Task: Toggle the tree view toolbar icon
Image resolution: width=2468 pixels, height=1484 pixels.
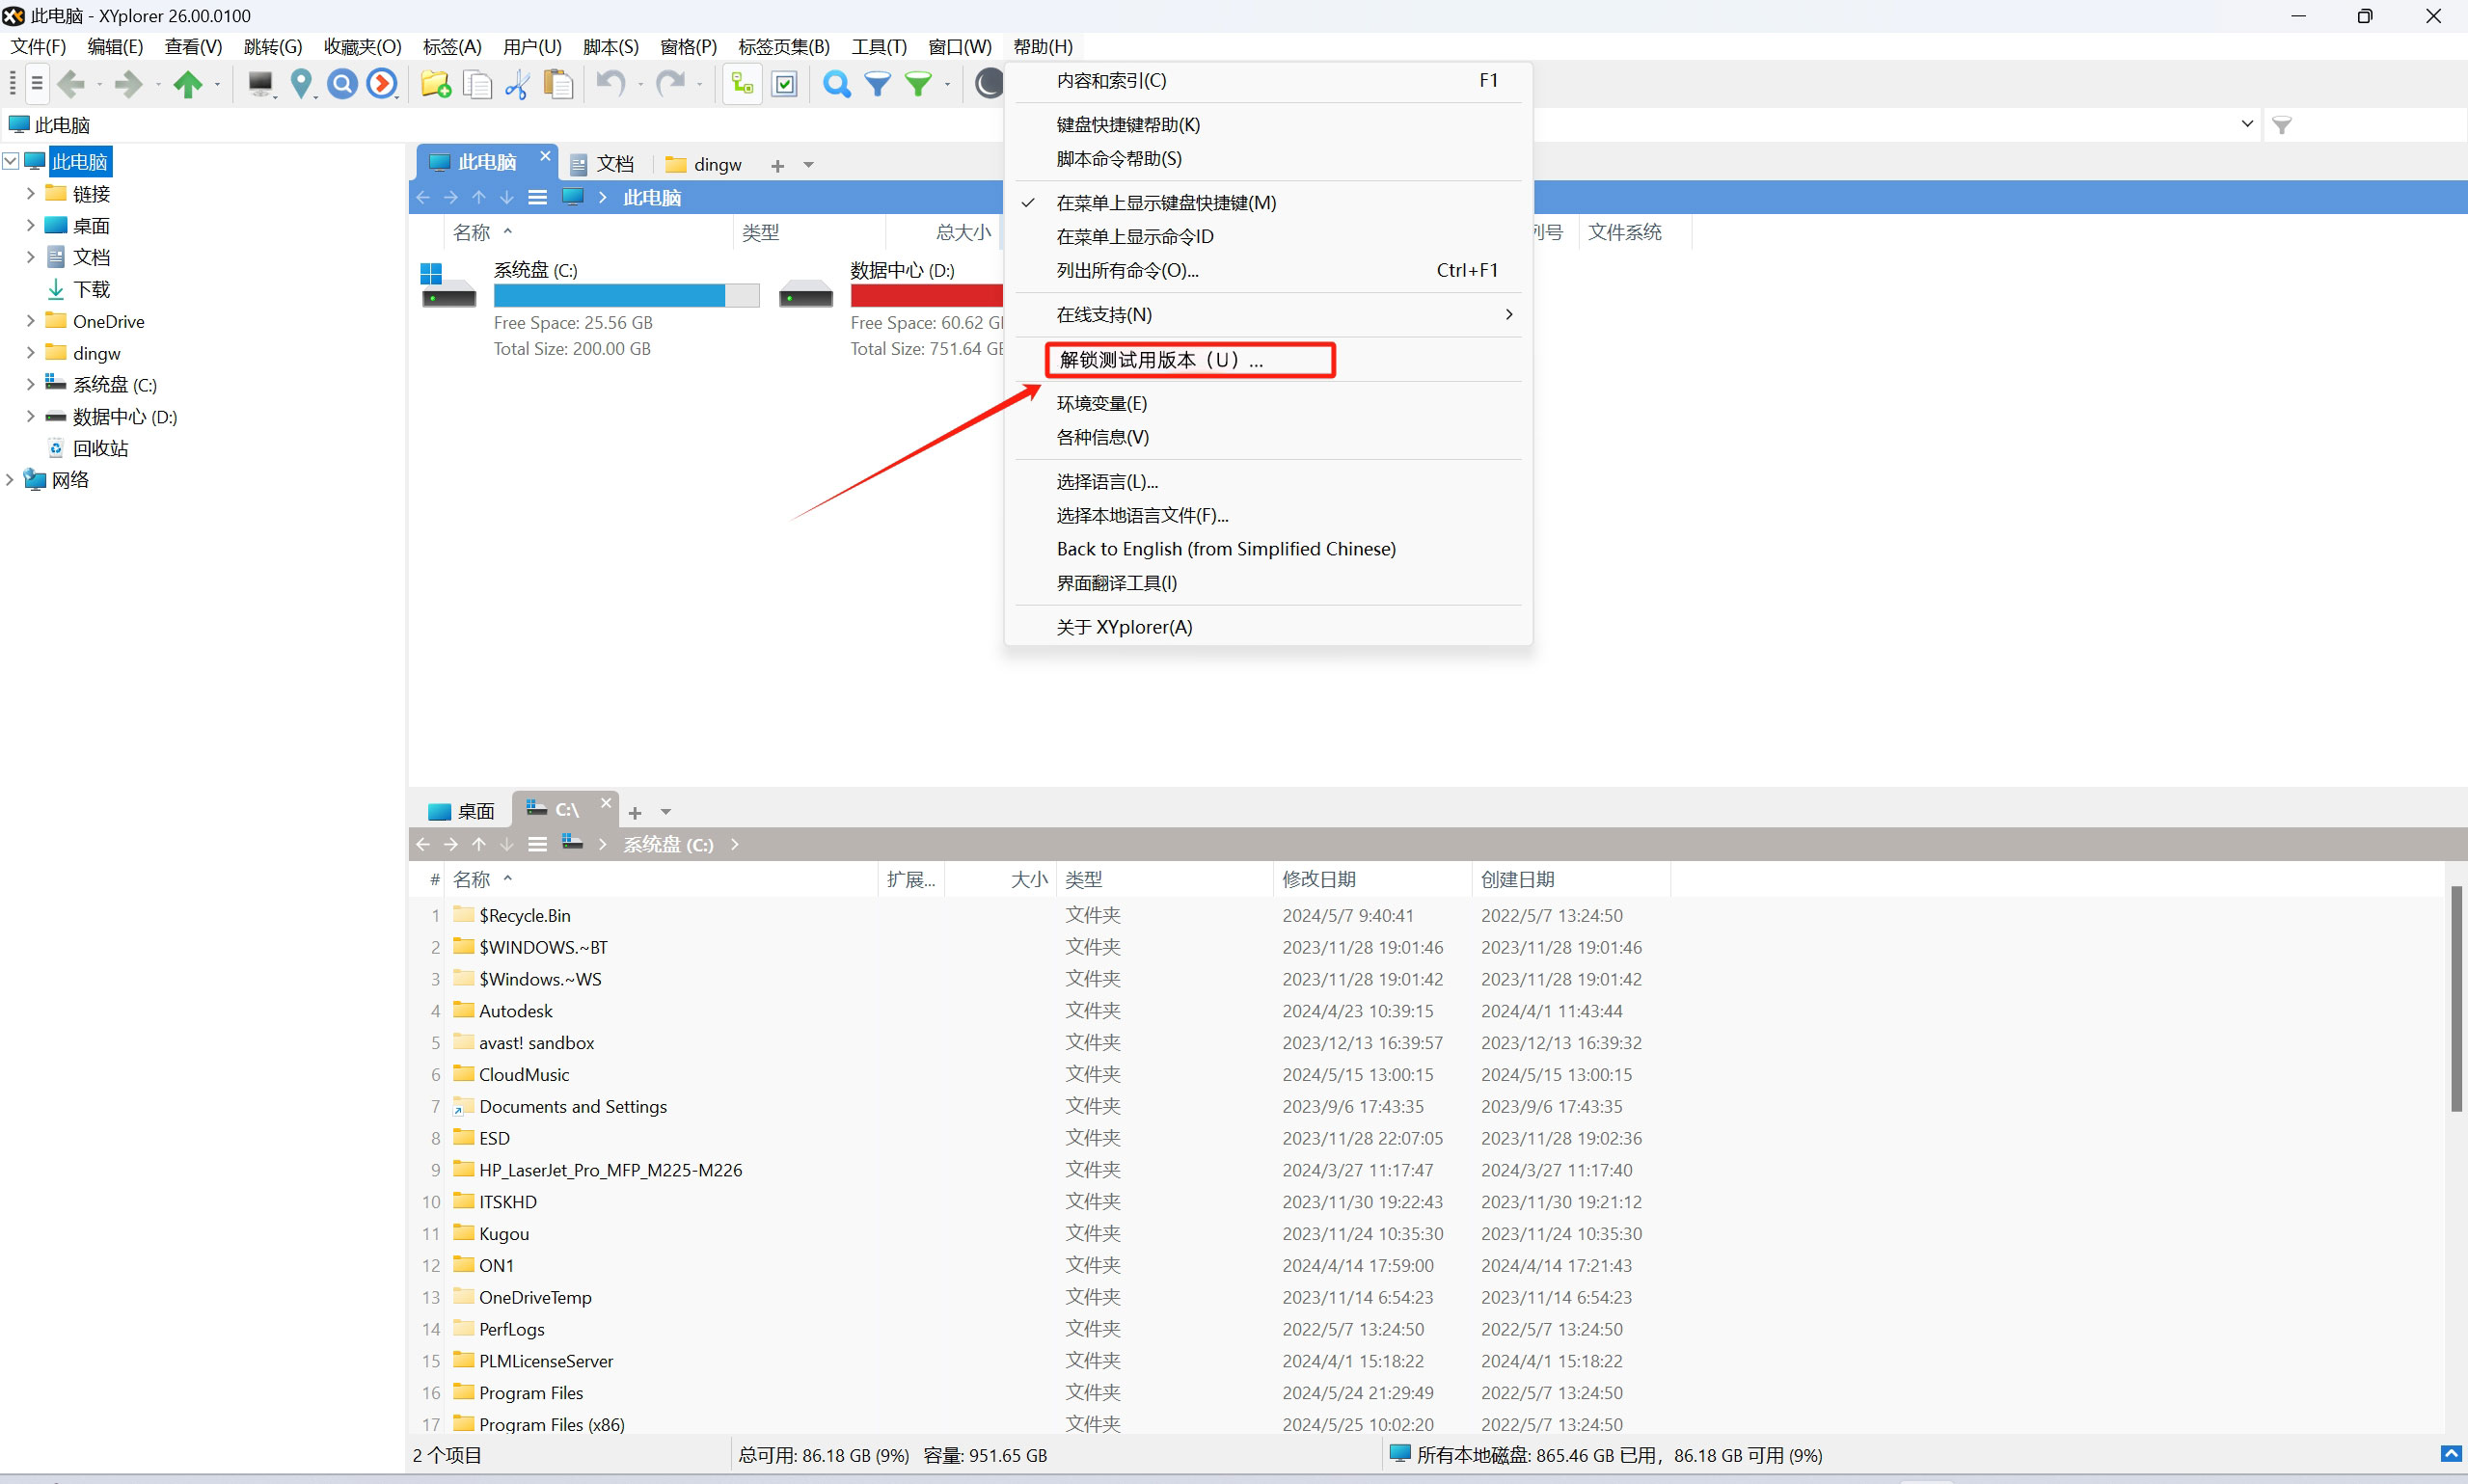Action: coord(741,84)
